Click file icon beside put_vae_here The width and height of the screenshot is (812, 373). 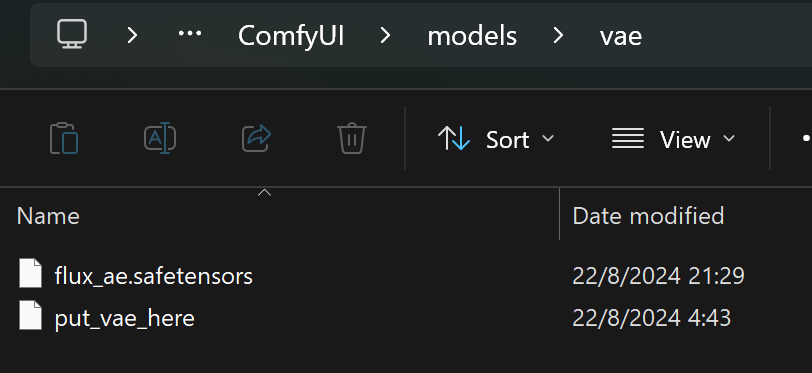pos(30,315)
